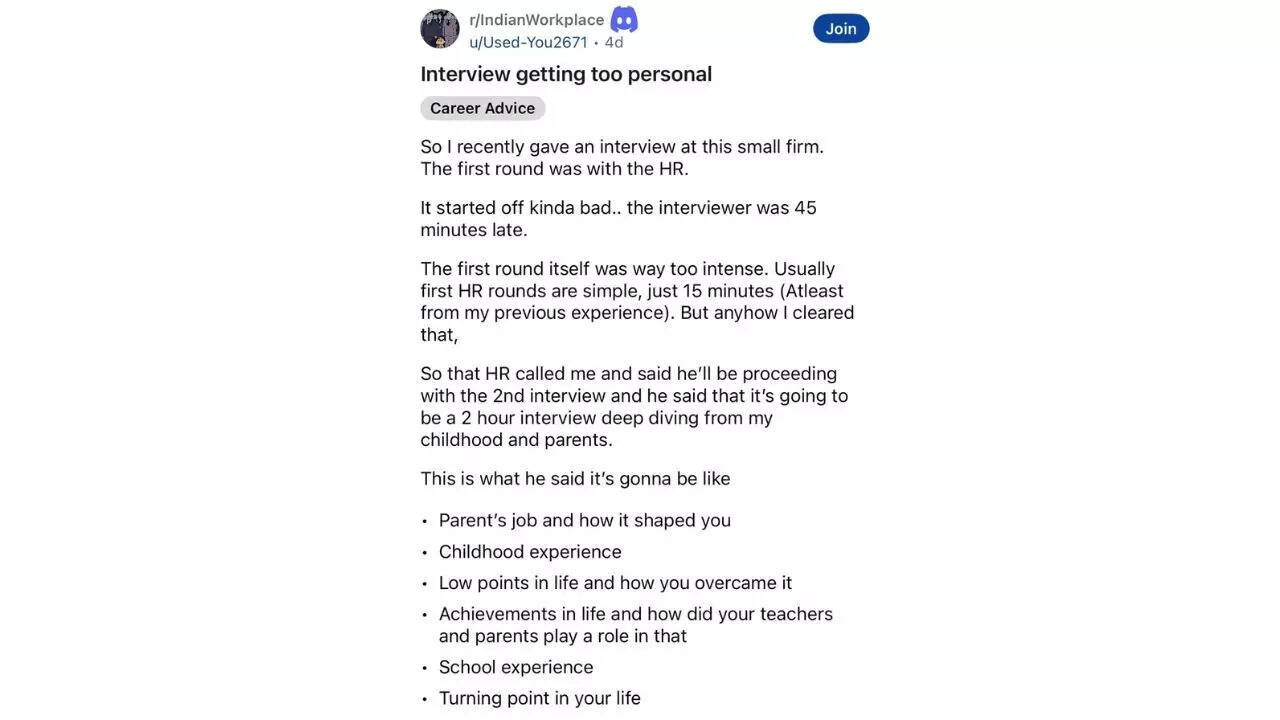Image resolution: width=1280 pixels, height=720 pixels.
Task: Click the r/IndianWorkplace community avatar
Action: tap(439, 28)
